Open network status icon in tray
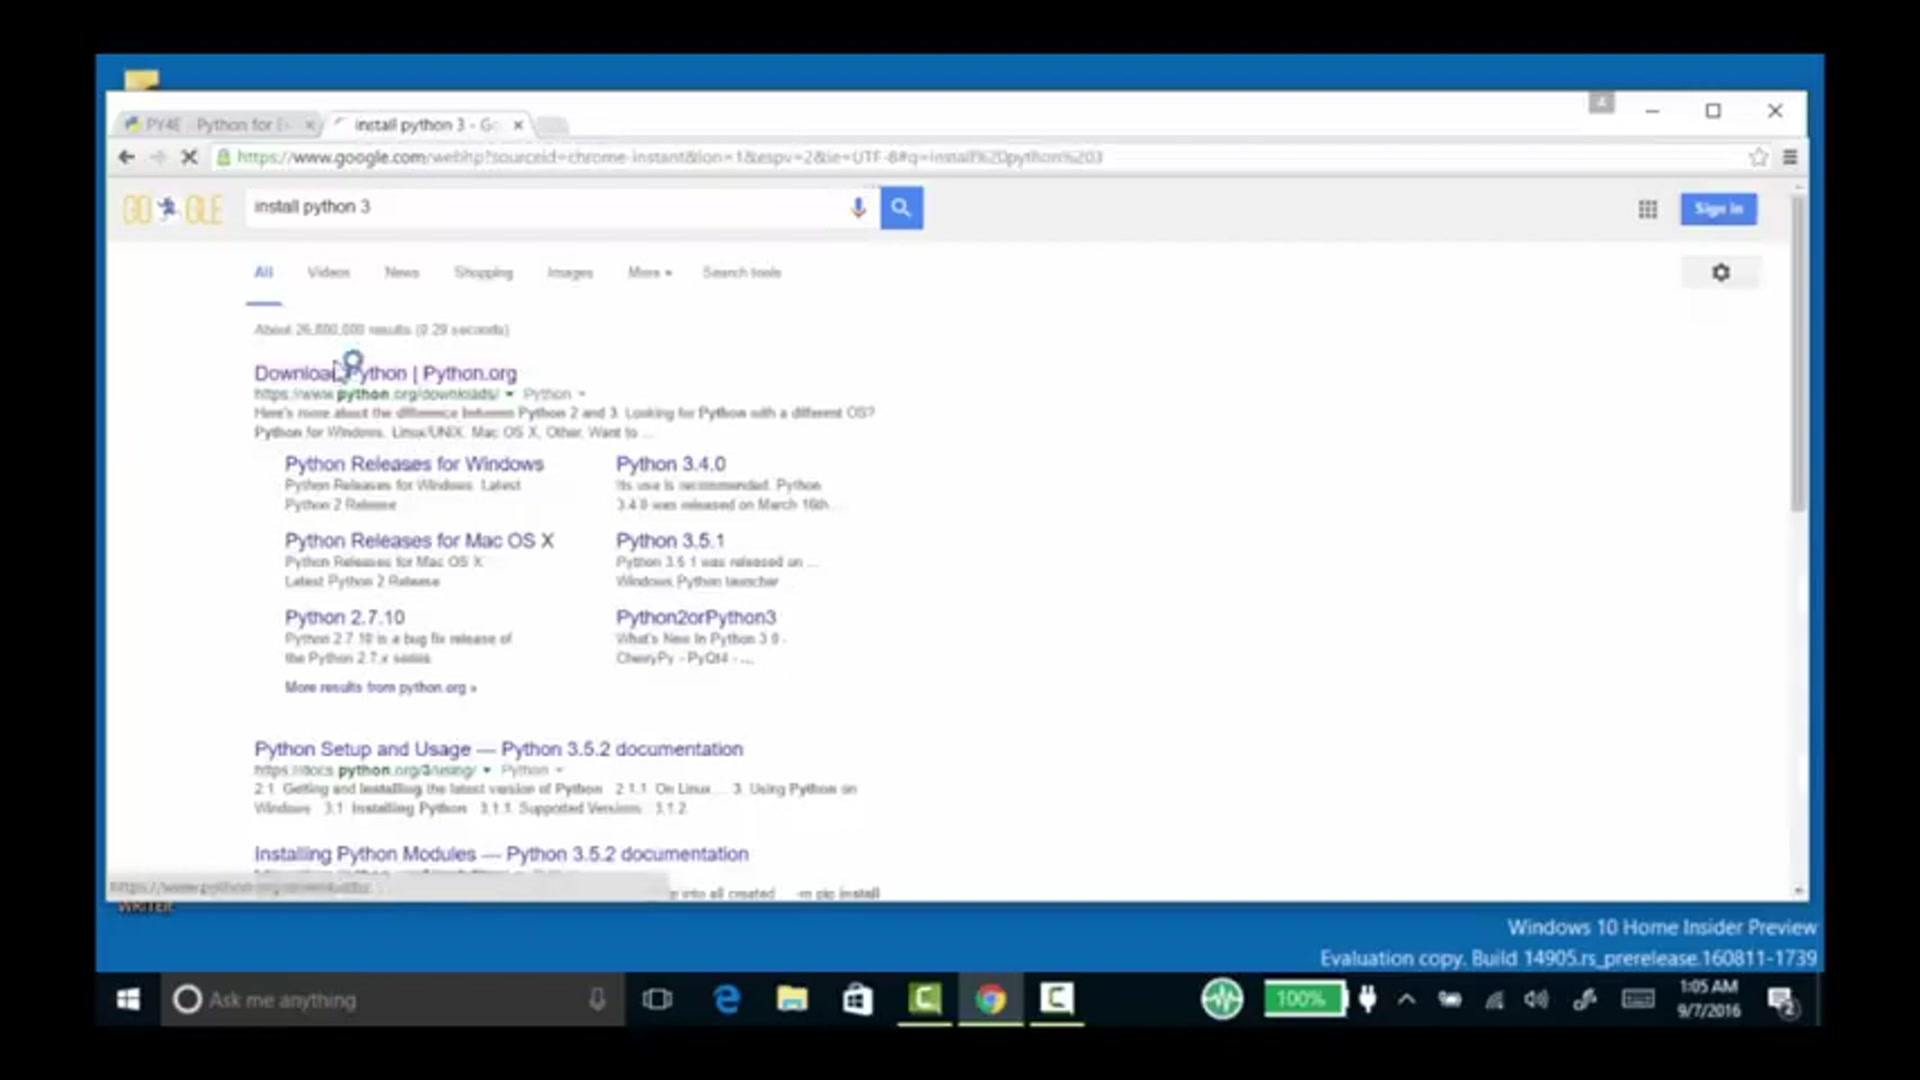1920x1080 pixels. coord(1494,999)
